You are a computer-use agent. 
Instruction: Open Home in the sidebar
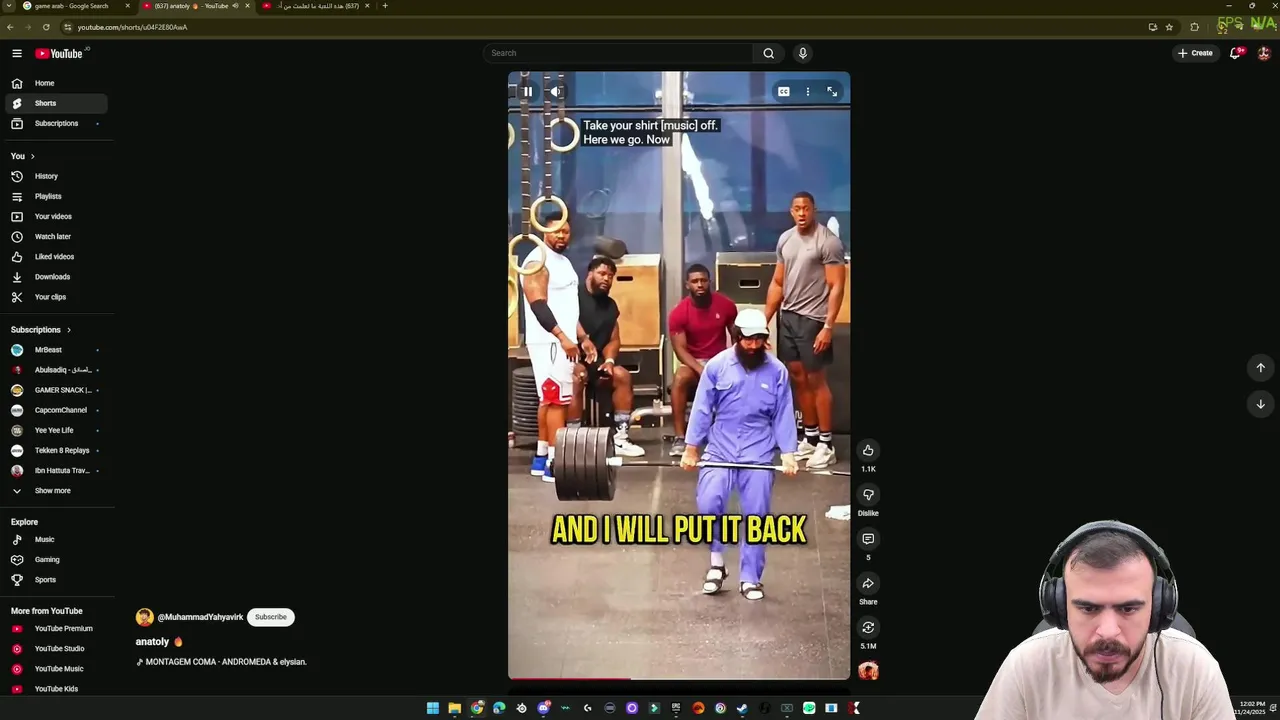click(x=55, y=83)
